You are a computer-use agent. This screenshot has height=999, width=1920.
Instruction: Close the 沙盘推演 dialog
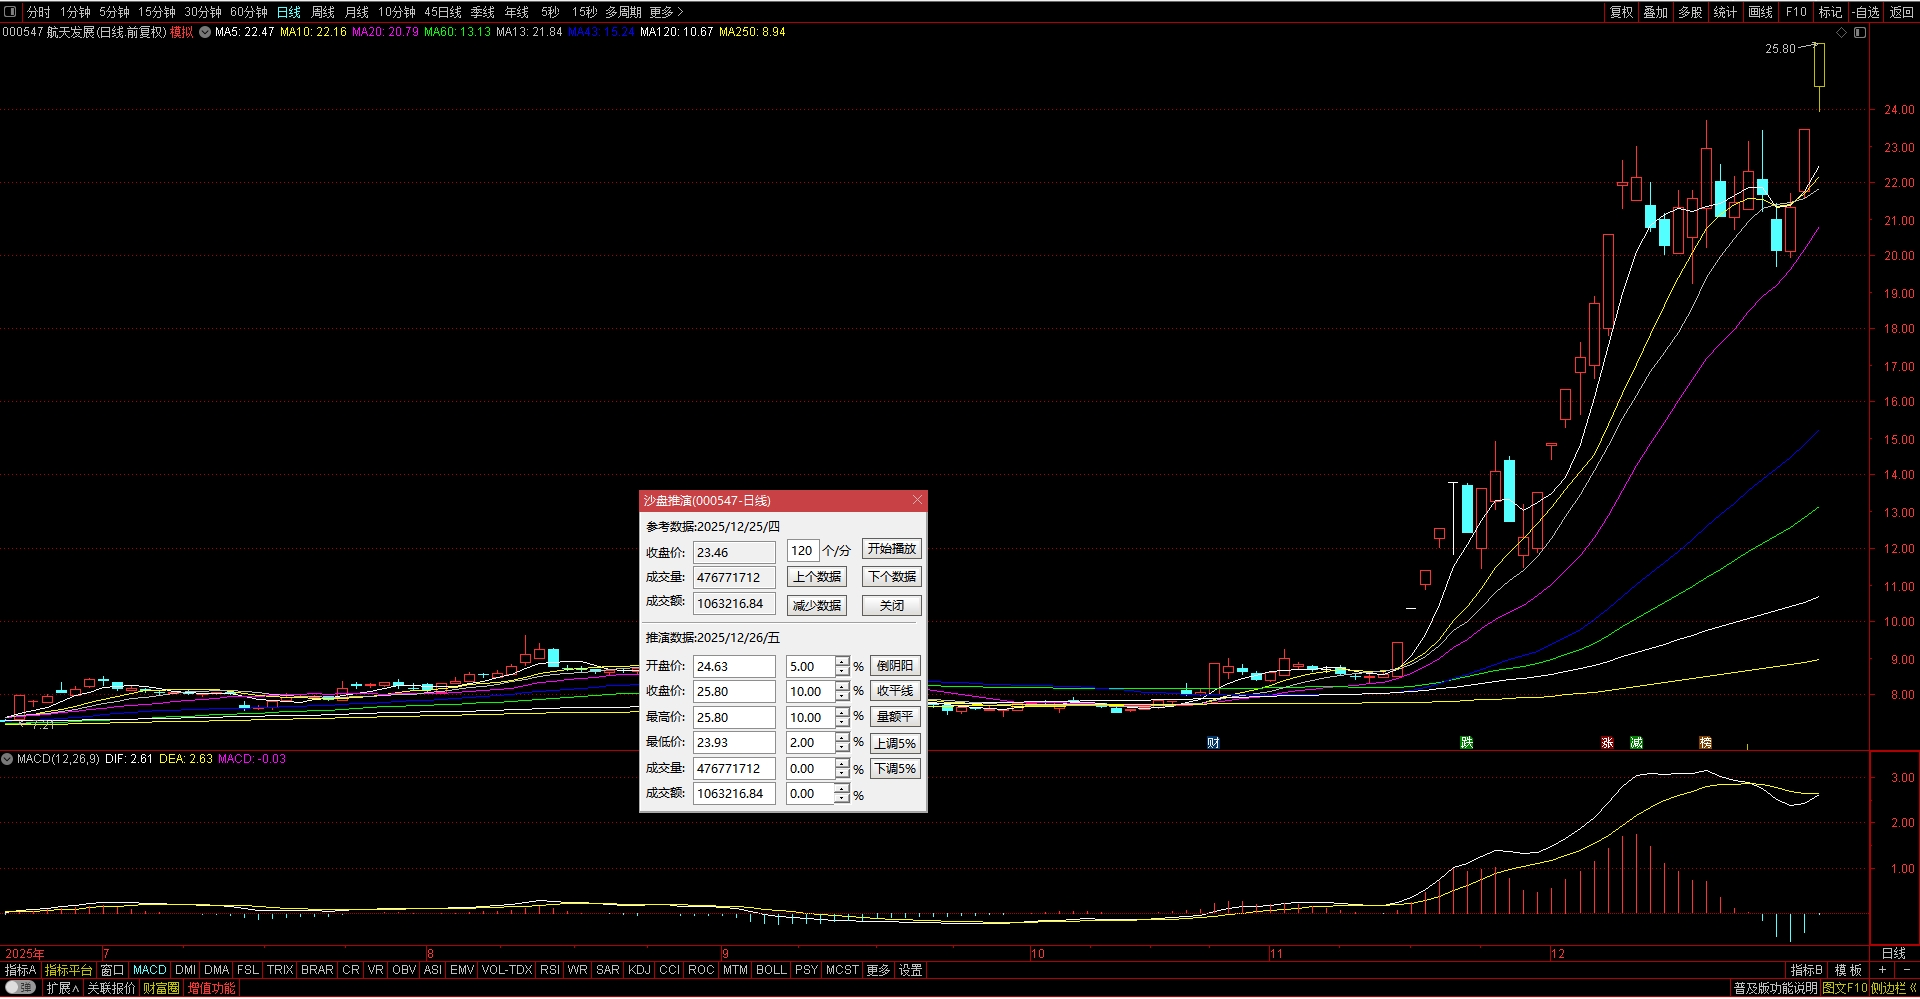click(917, 500)
